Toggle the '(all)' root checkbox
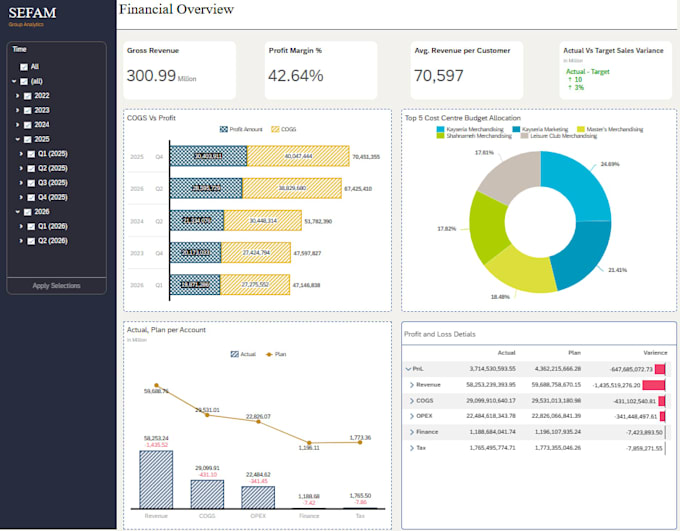Image resolution: width=680 pixels, height=531 pixels. (x=24, y=82)
